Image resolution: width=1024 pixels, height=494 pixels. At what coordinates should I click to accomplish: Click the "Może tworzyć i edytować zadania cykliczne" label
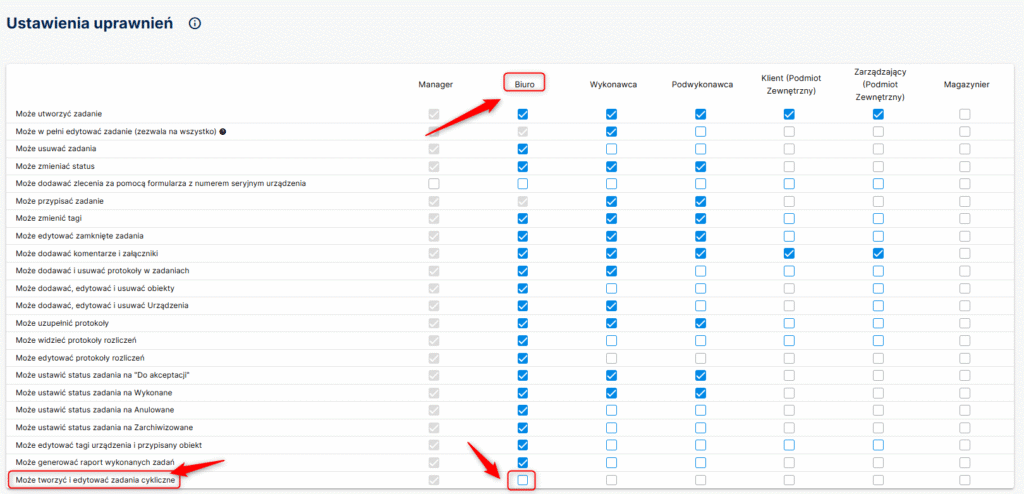click(x=96, y=481)
